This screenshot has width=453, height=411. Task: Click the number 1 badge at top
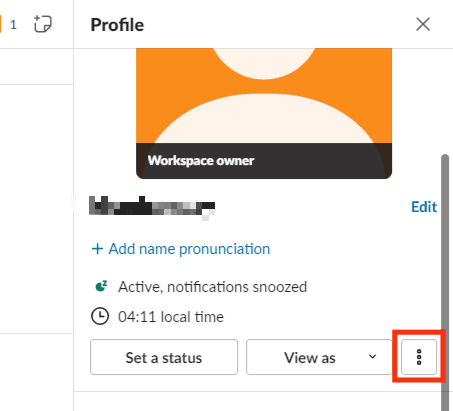13,25
